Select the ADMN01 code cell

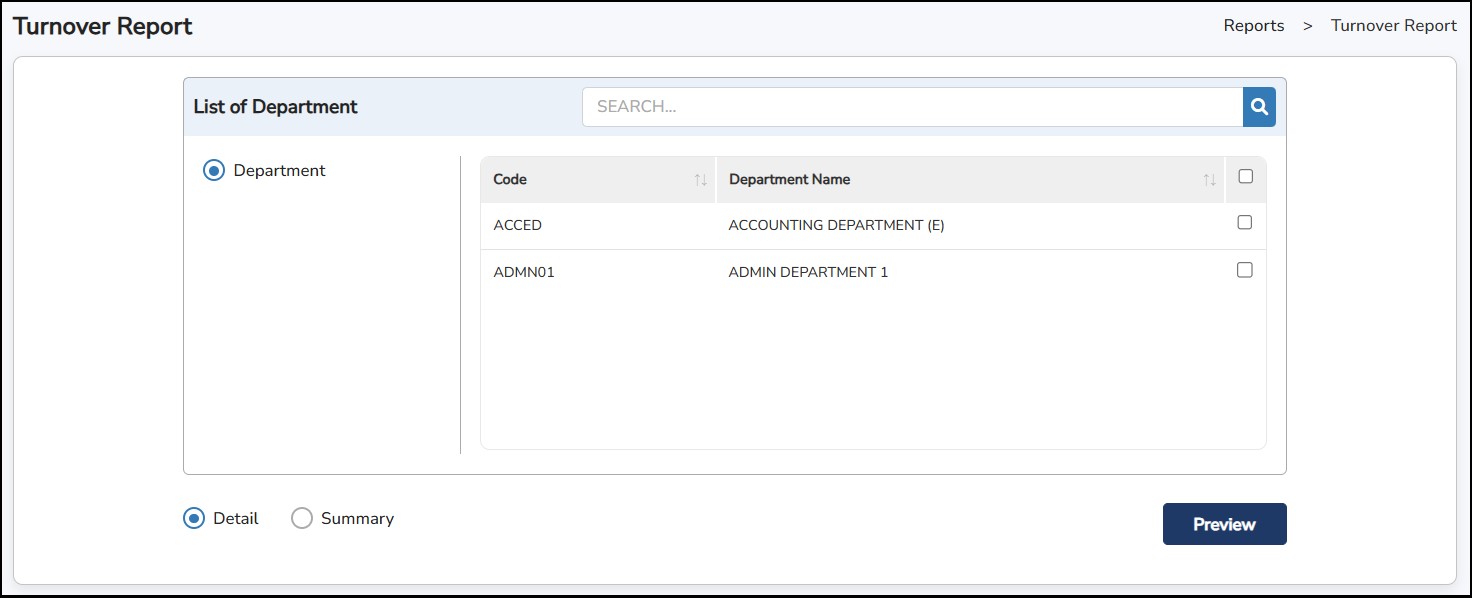point(524,272)
